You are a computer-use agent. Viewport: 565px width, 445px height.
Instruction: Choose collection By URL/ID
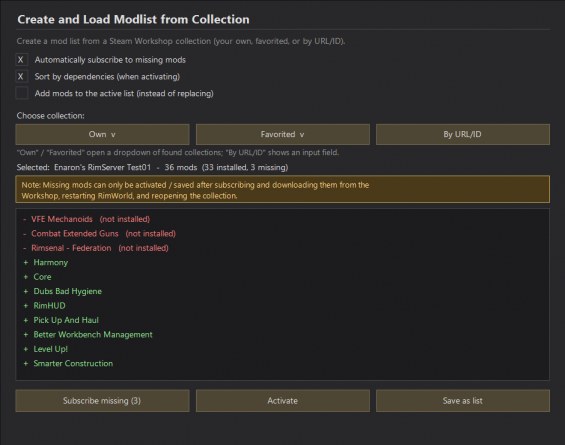click(463, 134)
